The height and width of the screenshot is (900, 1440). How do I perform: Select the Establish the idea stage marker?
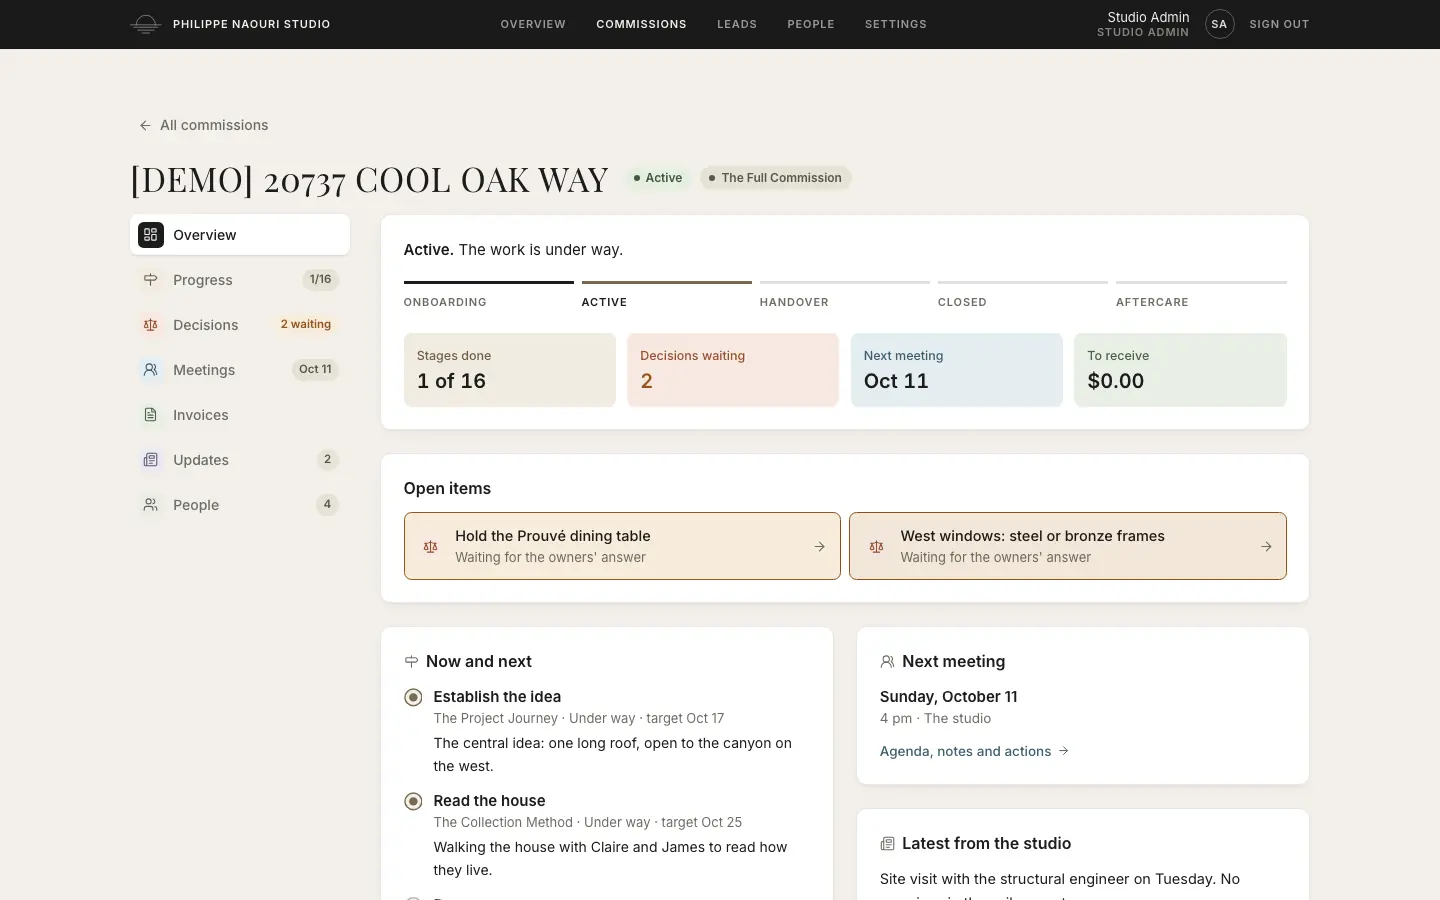point(413,697)
